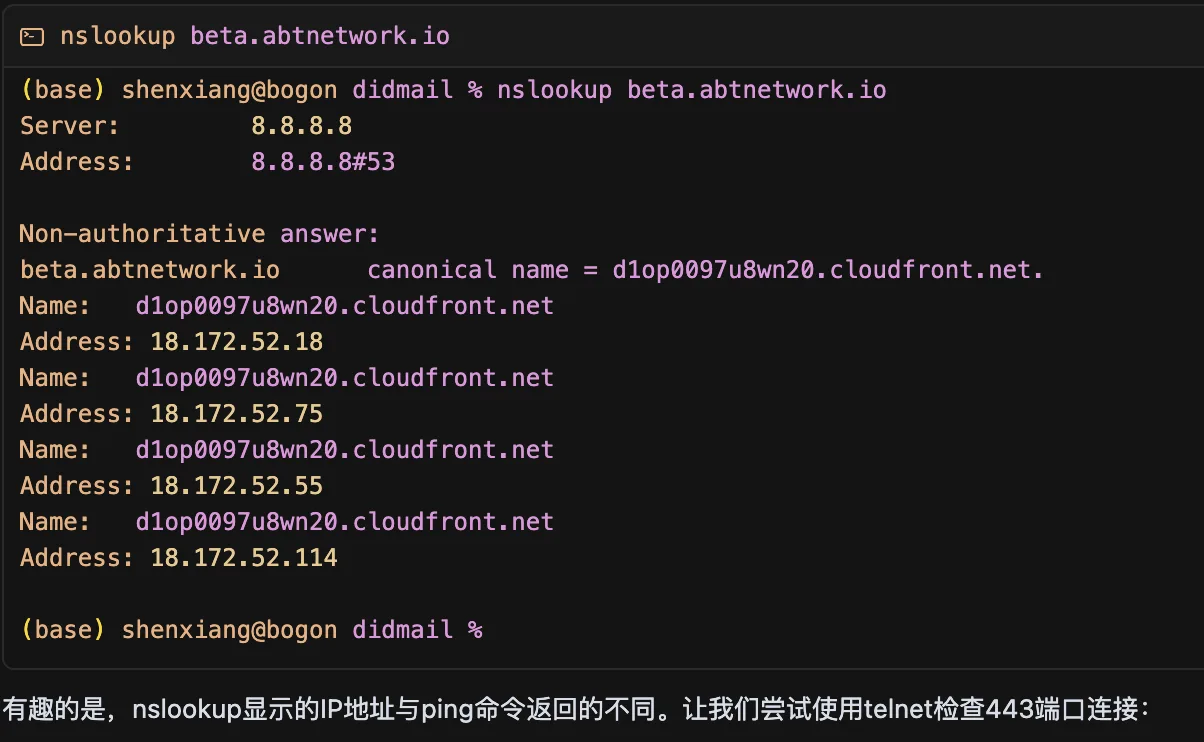Click the IP address 18.172.52.18
The image size is (1204, 742).
(237, 342)
